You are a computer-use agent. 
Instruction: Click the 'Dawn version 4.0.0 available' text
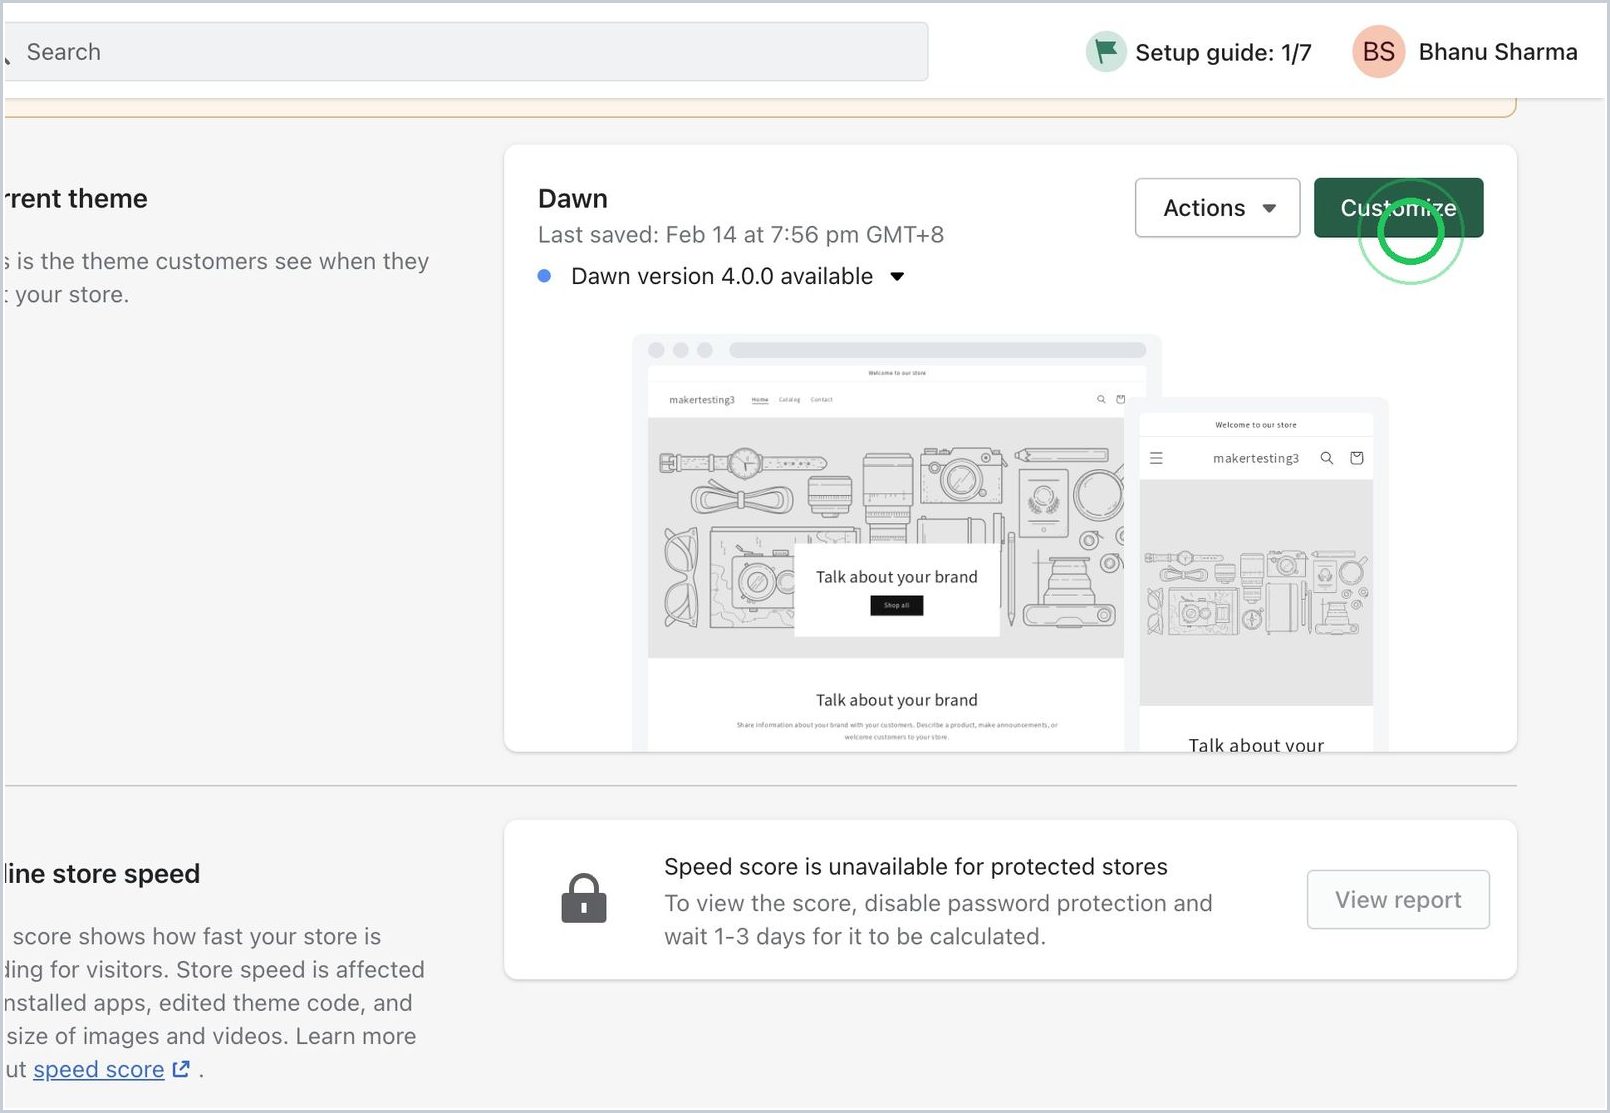[x=722, y=276]
